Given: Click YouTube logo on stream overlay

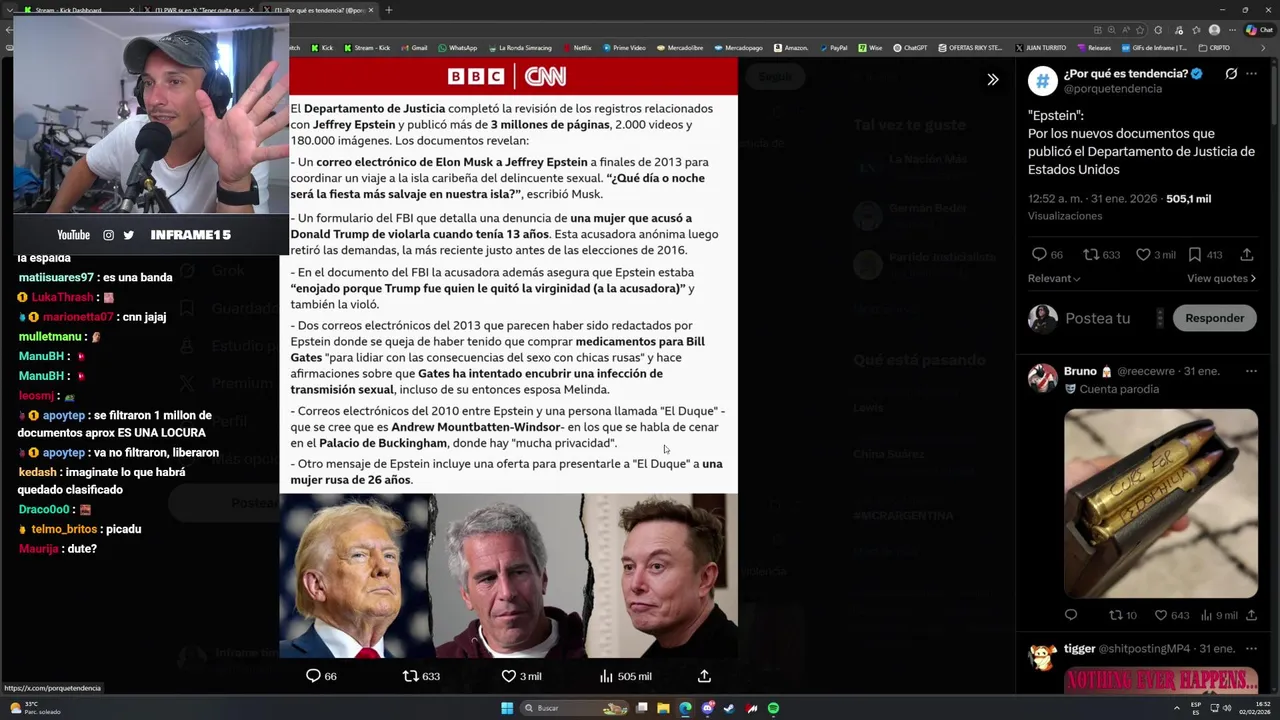Looking at the screenshot, I should tap(73, 235).
